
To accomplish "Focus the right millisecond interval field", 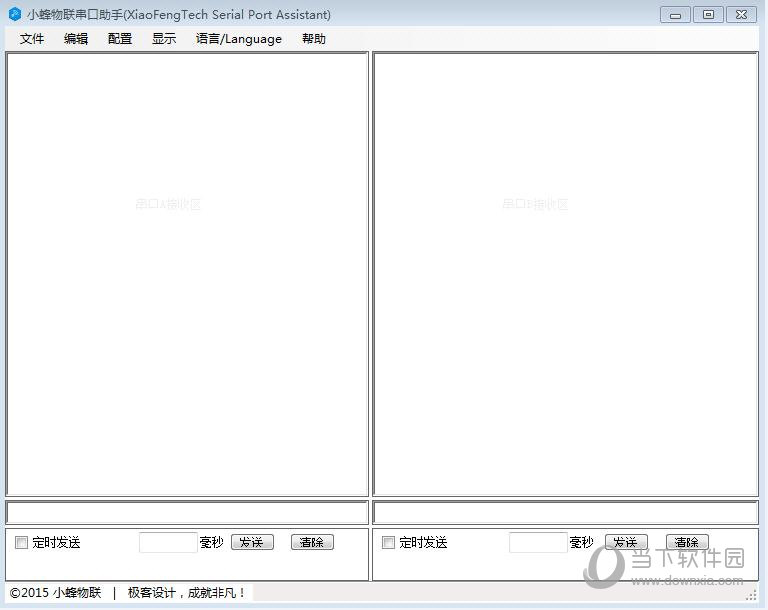I will (538, 542).
